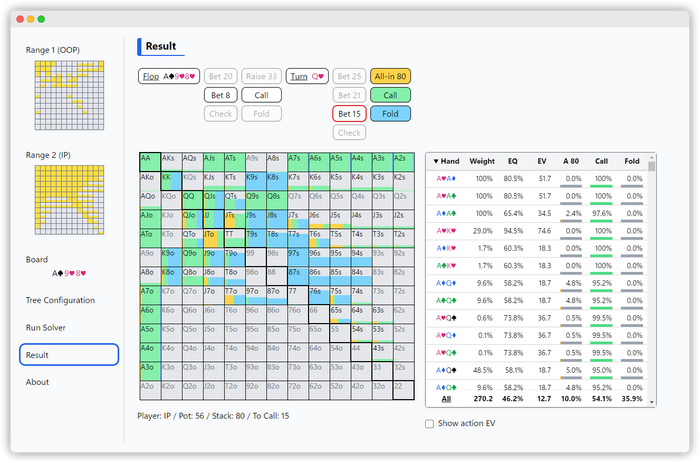Select the Raise 33 action
The height and width of the screenshot is (463, 700).
pos(262,76)
